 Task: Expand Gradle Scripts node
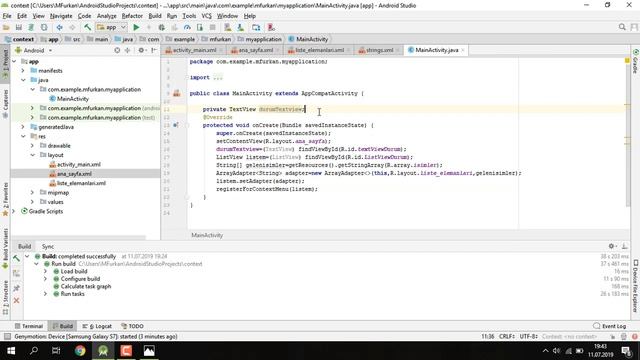[x=14, y=211]
